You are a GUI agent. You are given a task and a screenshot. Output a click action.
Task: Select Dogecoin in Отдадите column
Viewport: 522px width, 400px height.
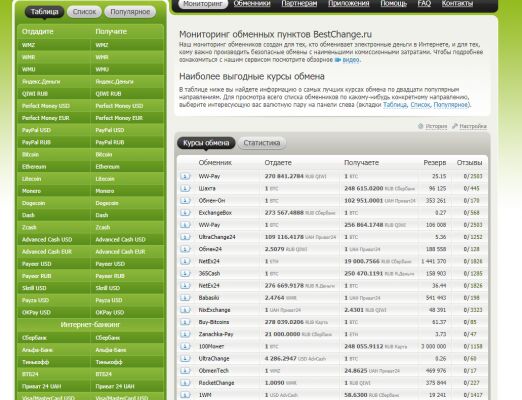(x=53, y=203)
